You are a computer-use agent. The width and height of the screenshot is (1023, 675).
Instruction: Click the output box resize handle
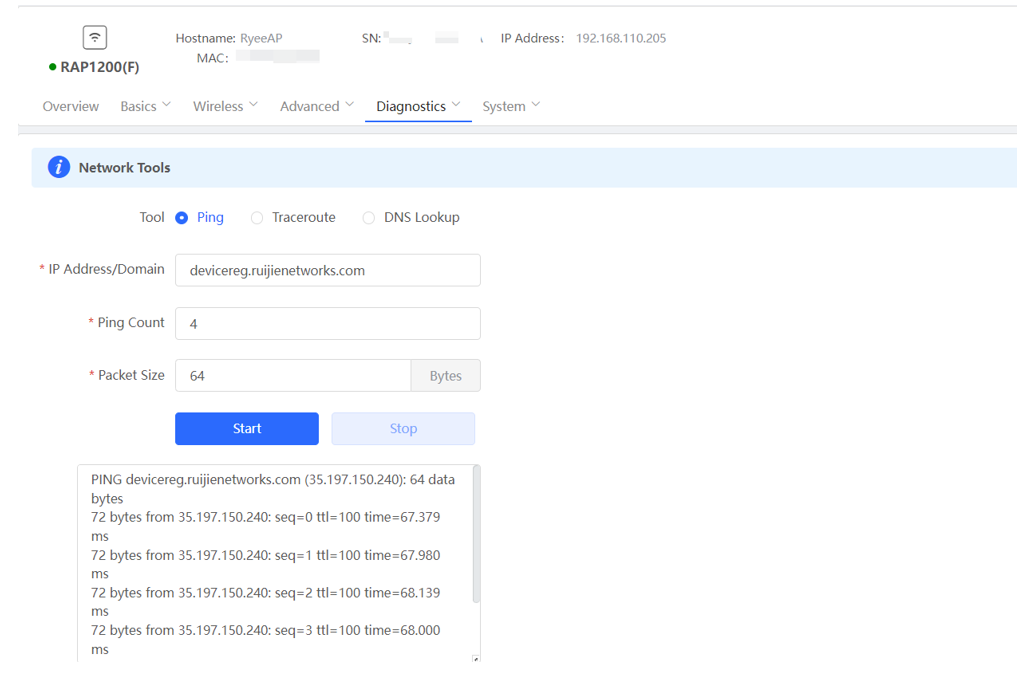[x=475, y=658]
